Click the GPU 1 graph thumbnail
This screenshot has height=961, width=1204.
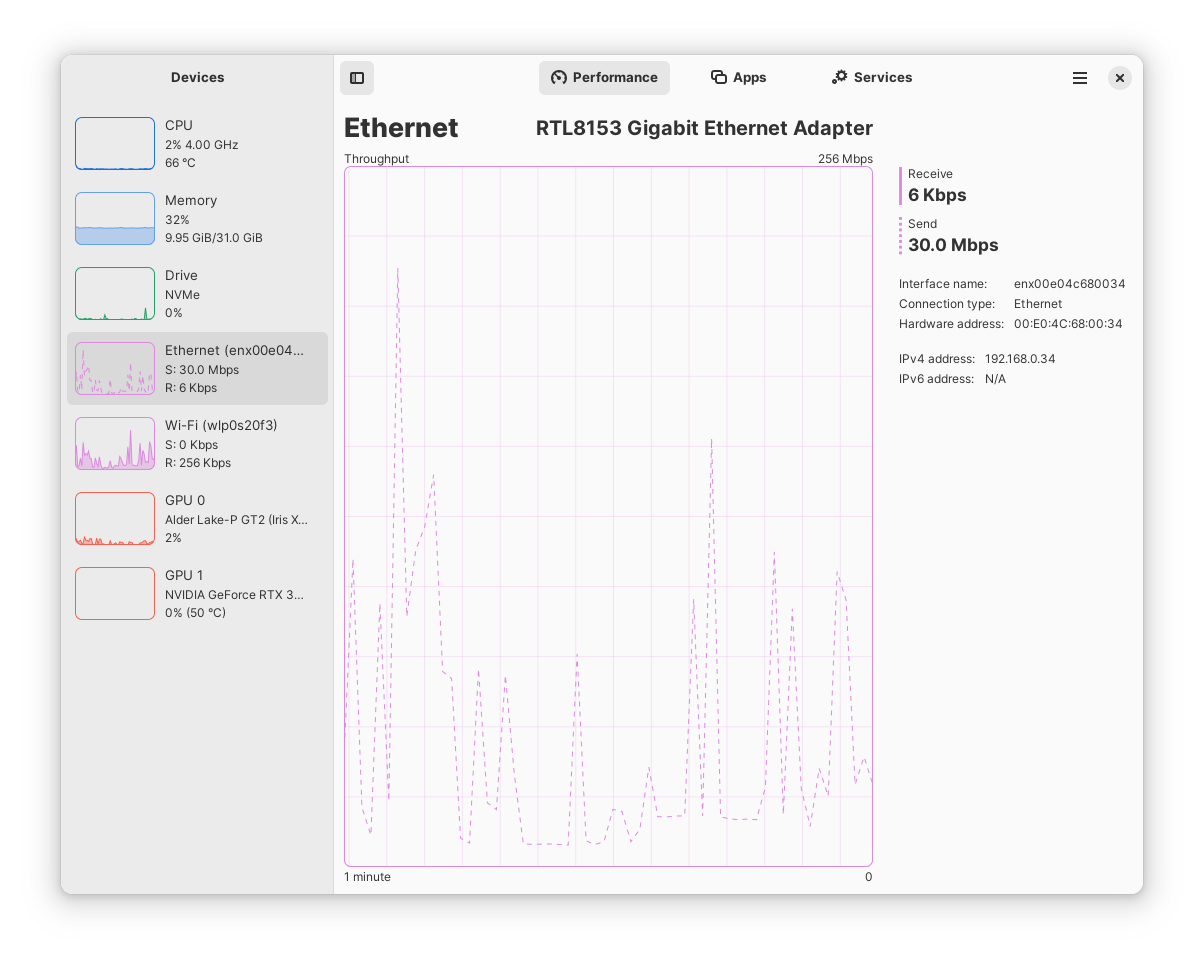115,594
